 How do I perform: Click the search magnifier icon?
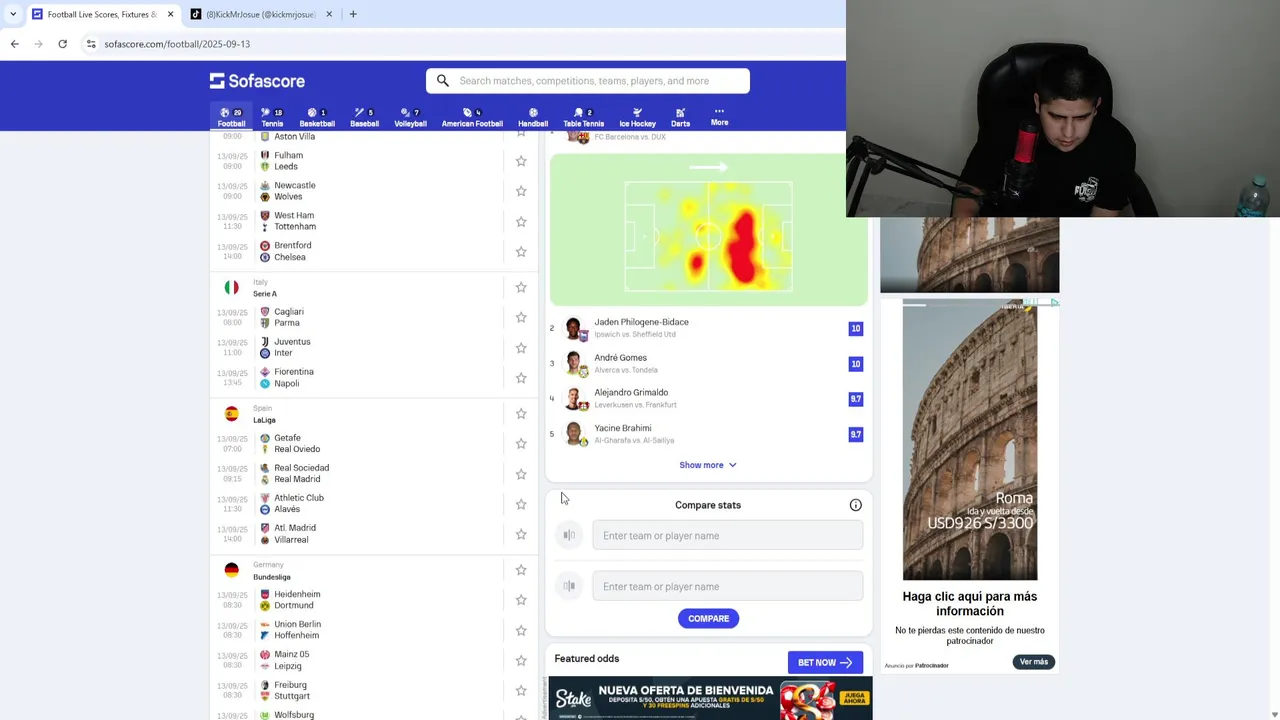(443, 81)
